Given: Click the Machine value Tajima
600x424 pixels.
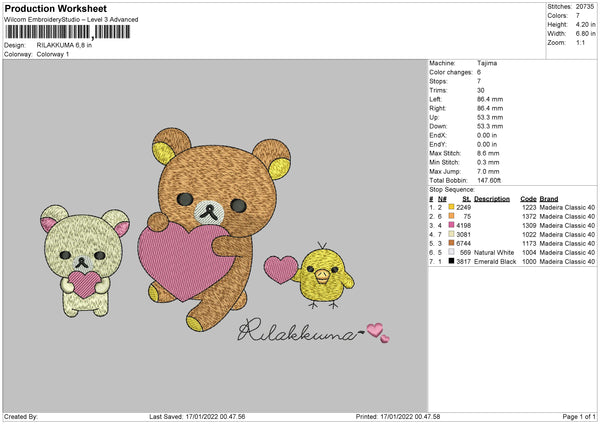Looking at the screenshot, I should tap(487, 63).
